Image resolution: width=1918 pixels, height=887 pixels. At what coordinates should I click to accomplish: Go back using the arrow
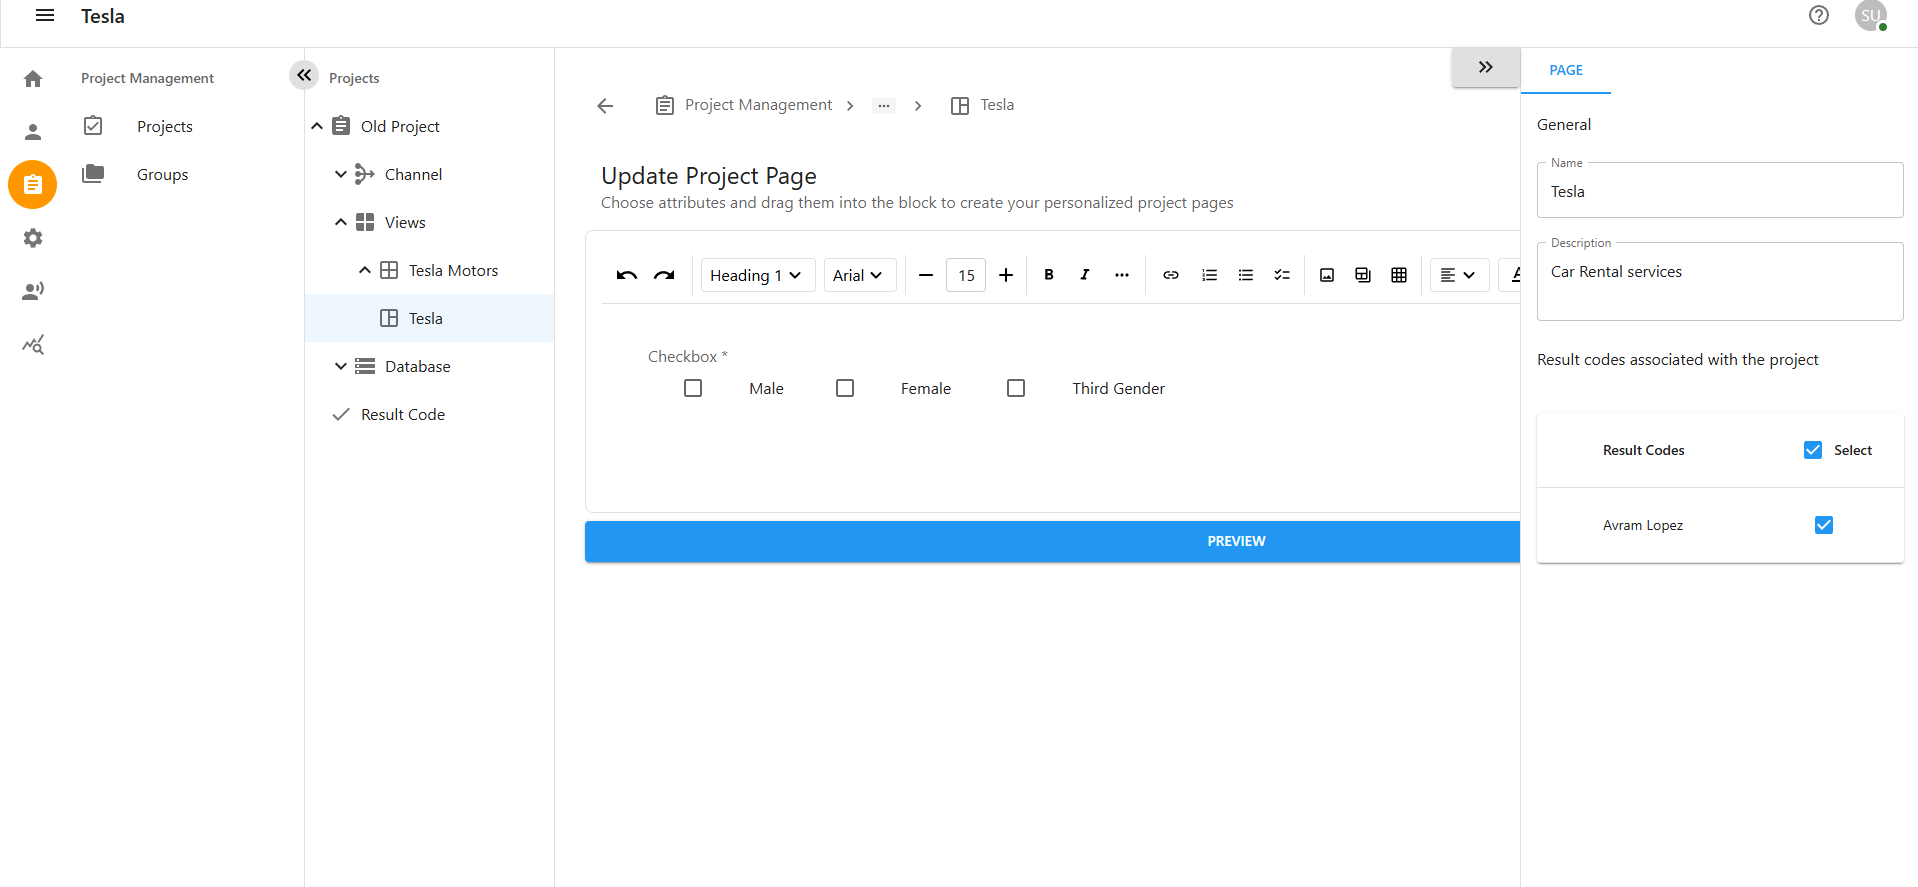(605, 106)
